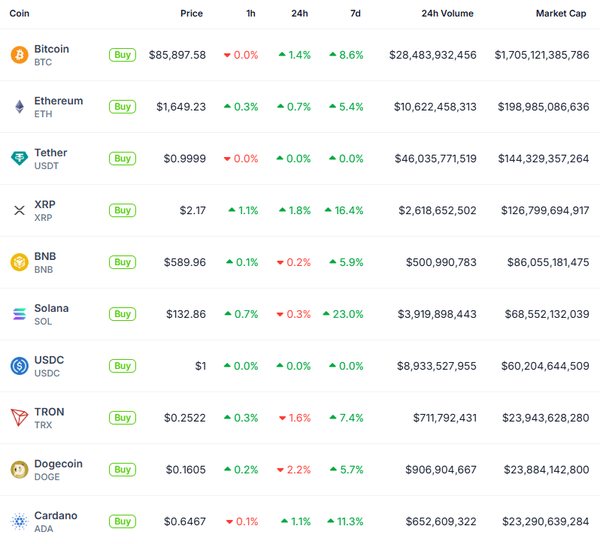The image size is (600, 544).
Task: Click the USDC logo icon
Action: click(19, 366)
